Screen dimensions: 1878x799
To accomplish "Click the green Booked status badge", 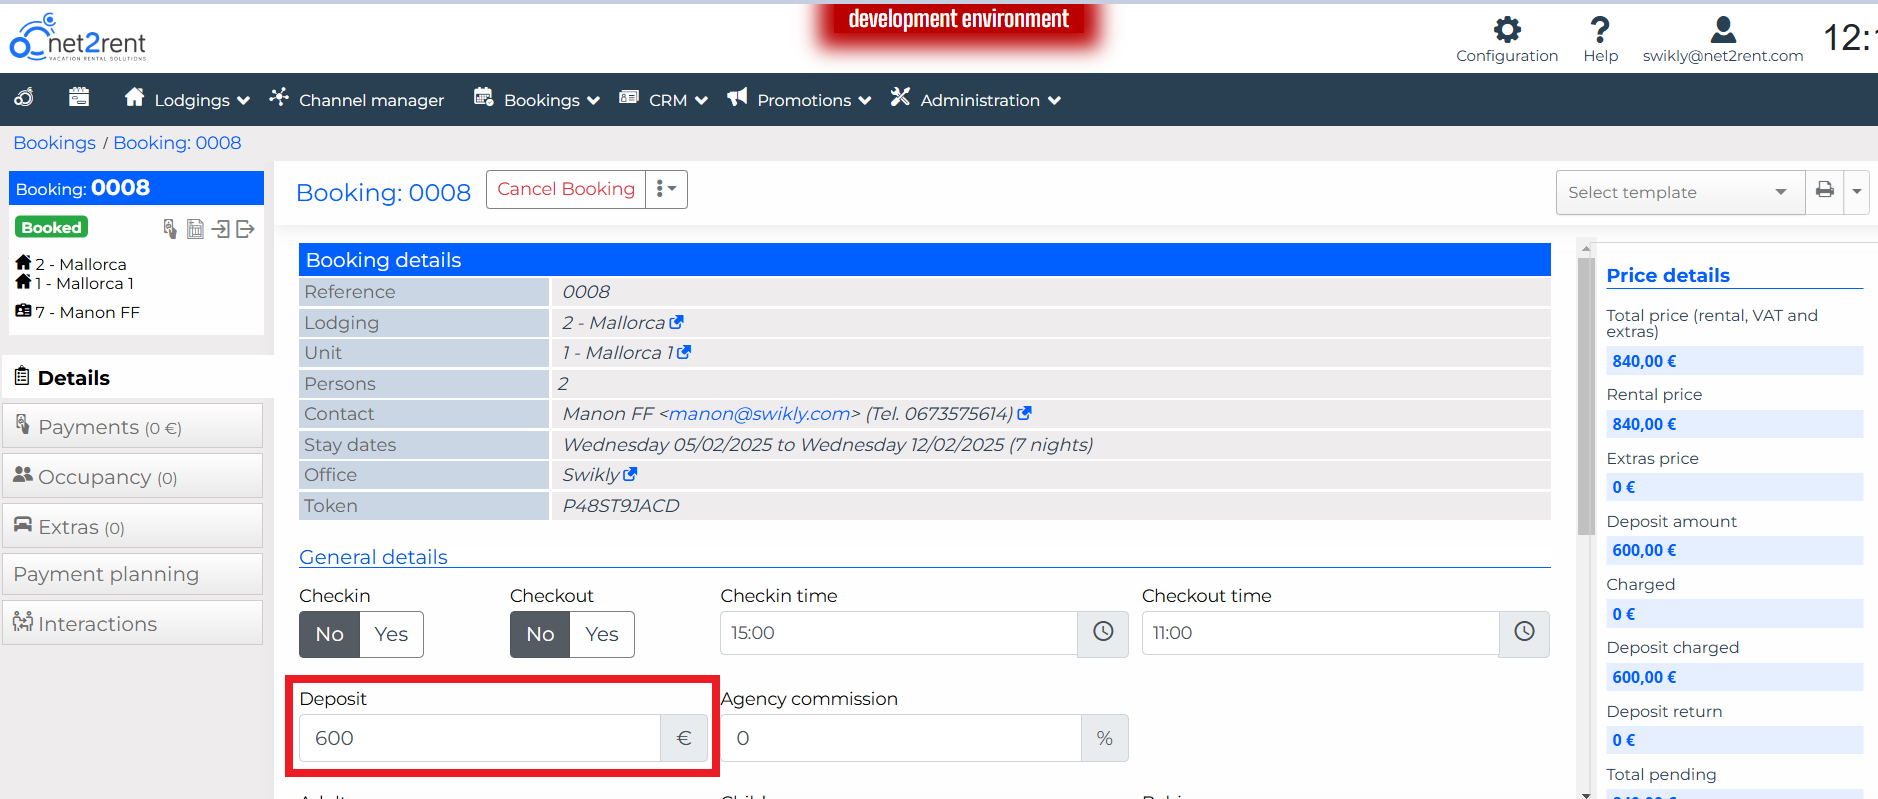I will pyautogui.click(x=52, y=227).
